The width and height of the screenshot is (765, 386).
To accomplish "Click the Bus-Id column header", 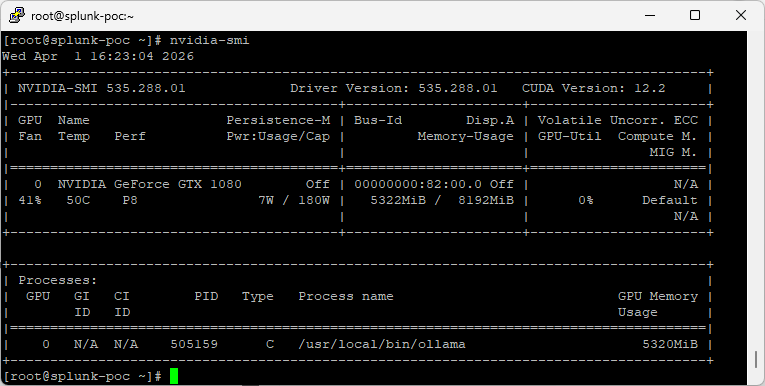I will [378, 120].
